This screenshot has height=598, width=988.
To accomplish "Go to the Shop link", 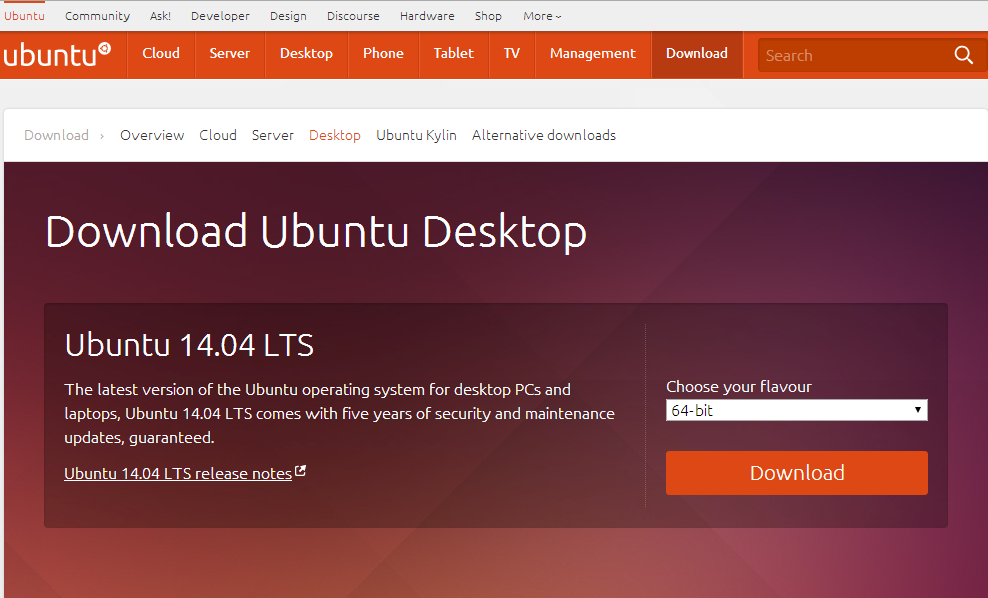I will [x=488, y=16].
